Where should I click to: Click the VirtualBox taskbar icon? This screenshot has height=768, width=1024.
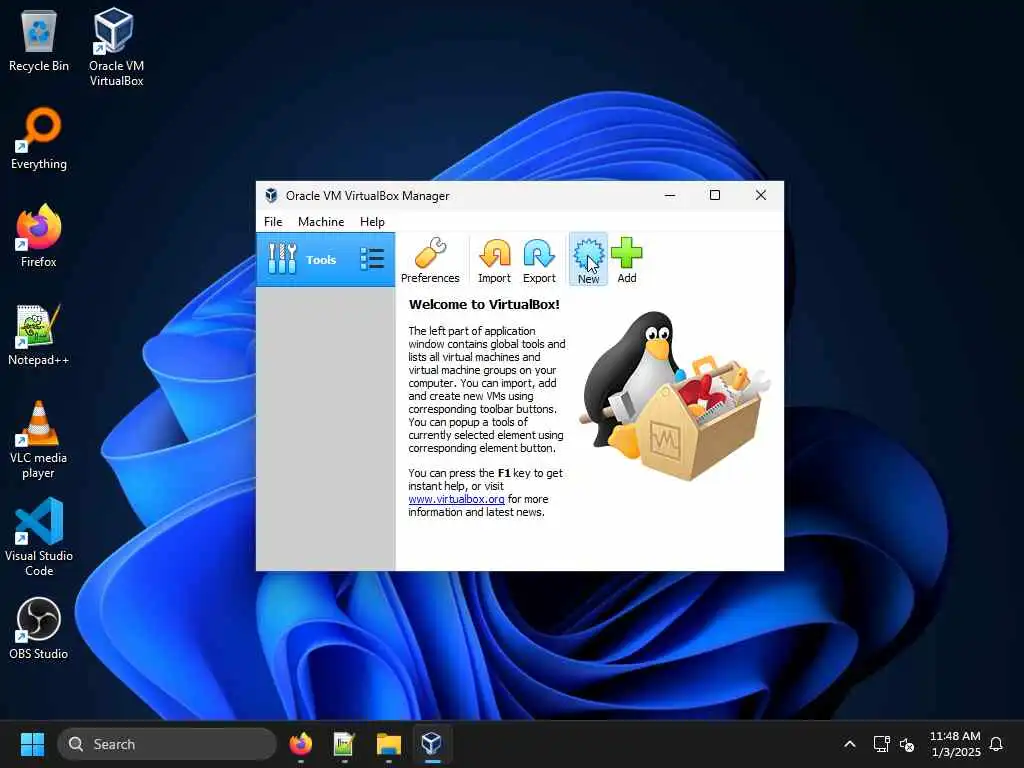(x=432, y=744)
